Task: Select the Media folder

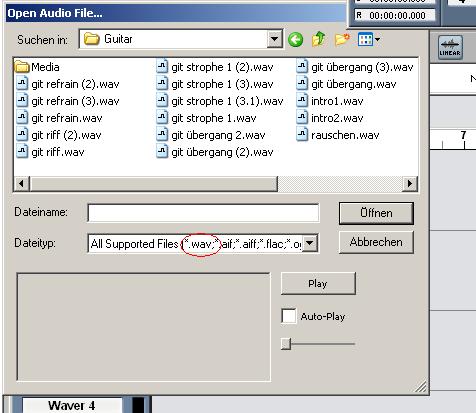Action: point(37,67)
